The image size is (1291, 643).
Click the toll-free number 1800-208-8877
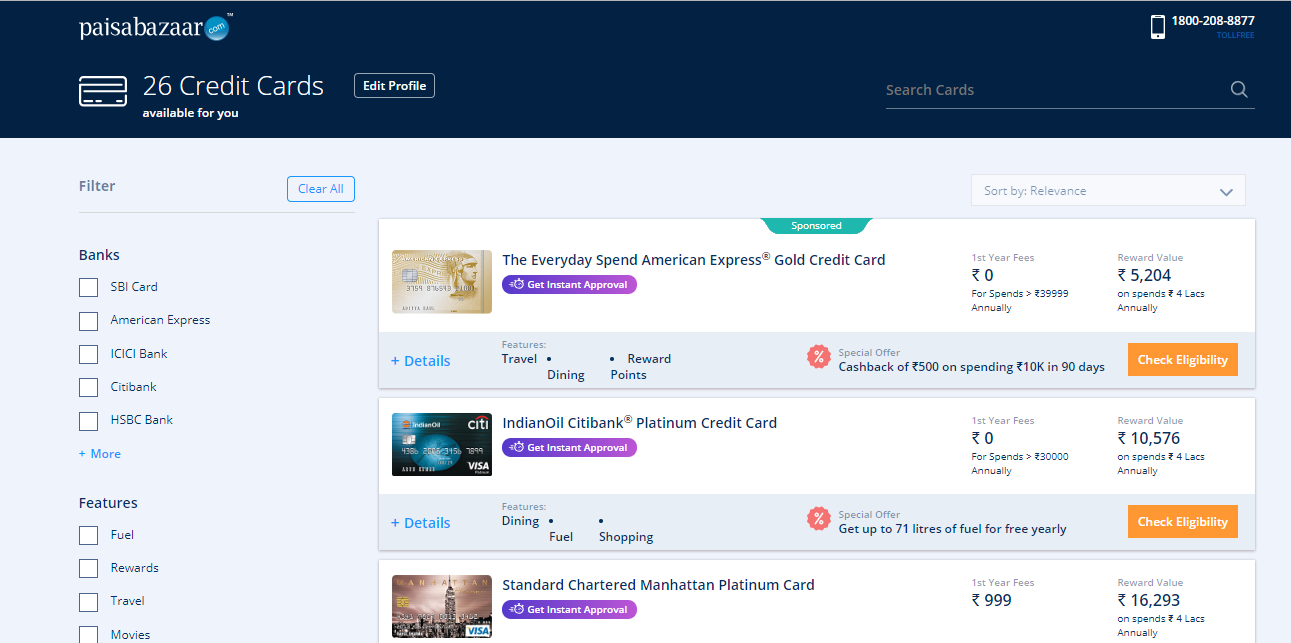[x=1213, y=21]
